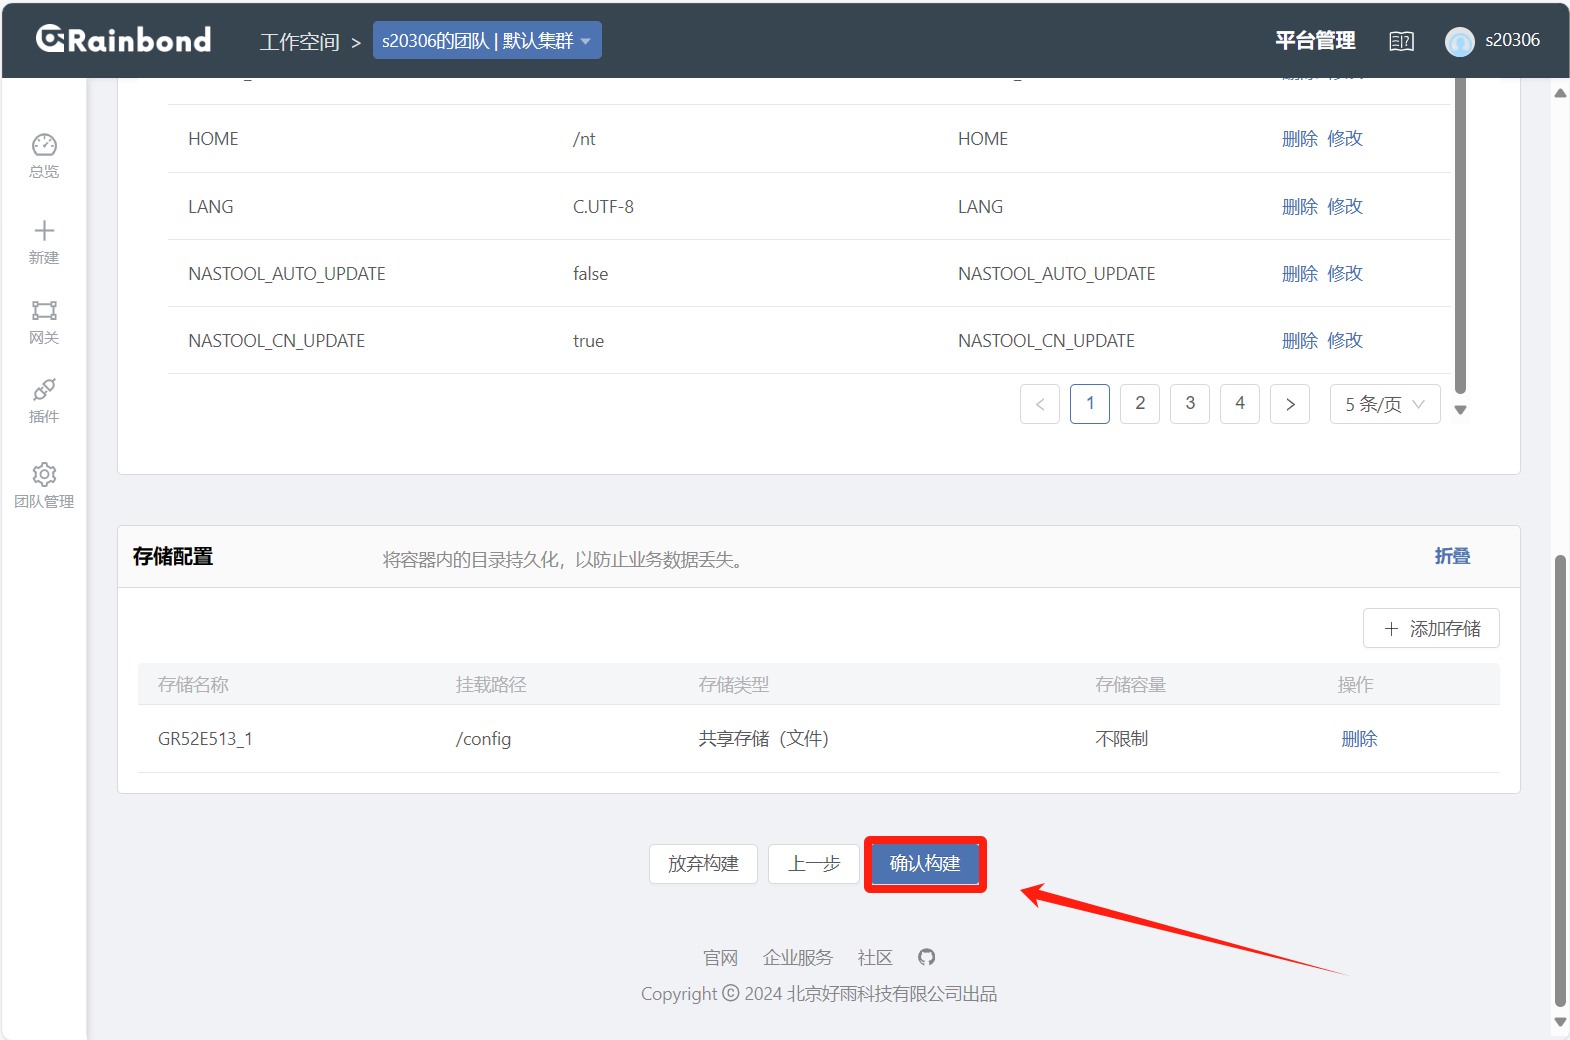Open 团队管理 gear icon in sidebar

coord(44,475)
